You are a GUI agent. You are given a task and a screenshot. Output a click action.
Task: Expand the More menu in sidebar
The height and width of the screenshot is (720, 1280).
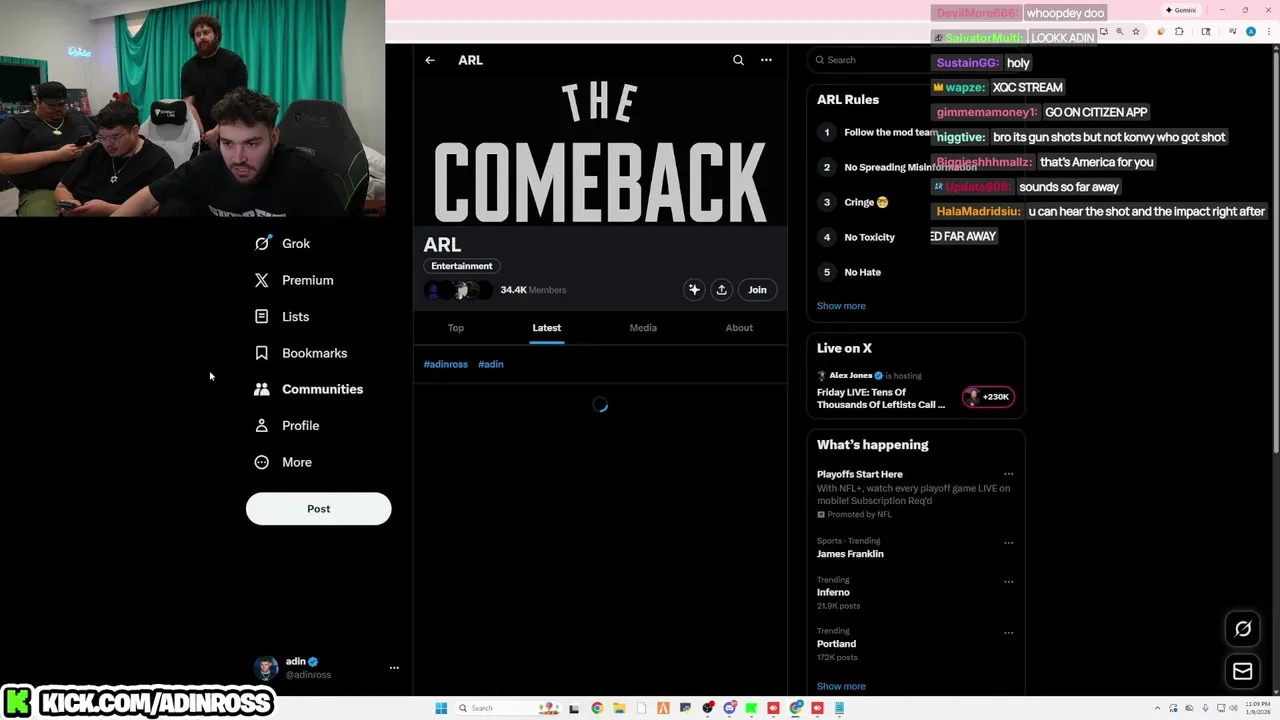point(283,462)
